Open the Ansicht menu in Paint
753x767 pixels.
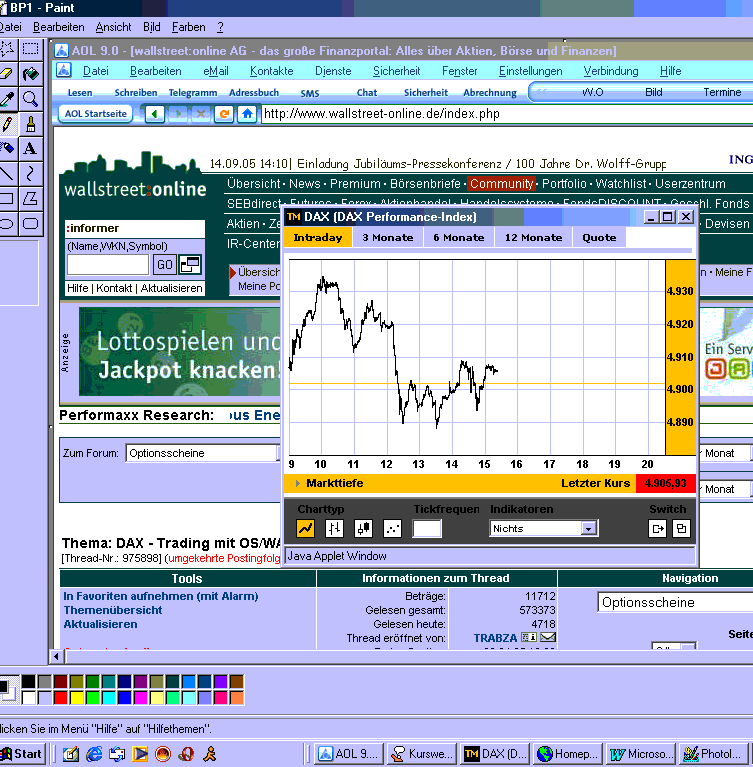[x=114, y=27]
